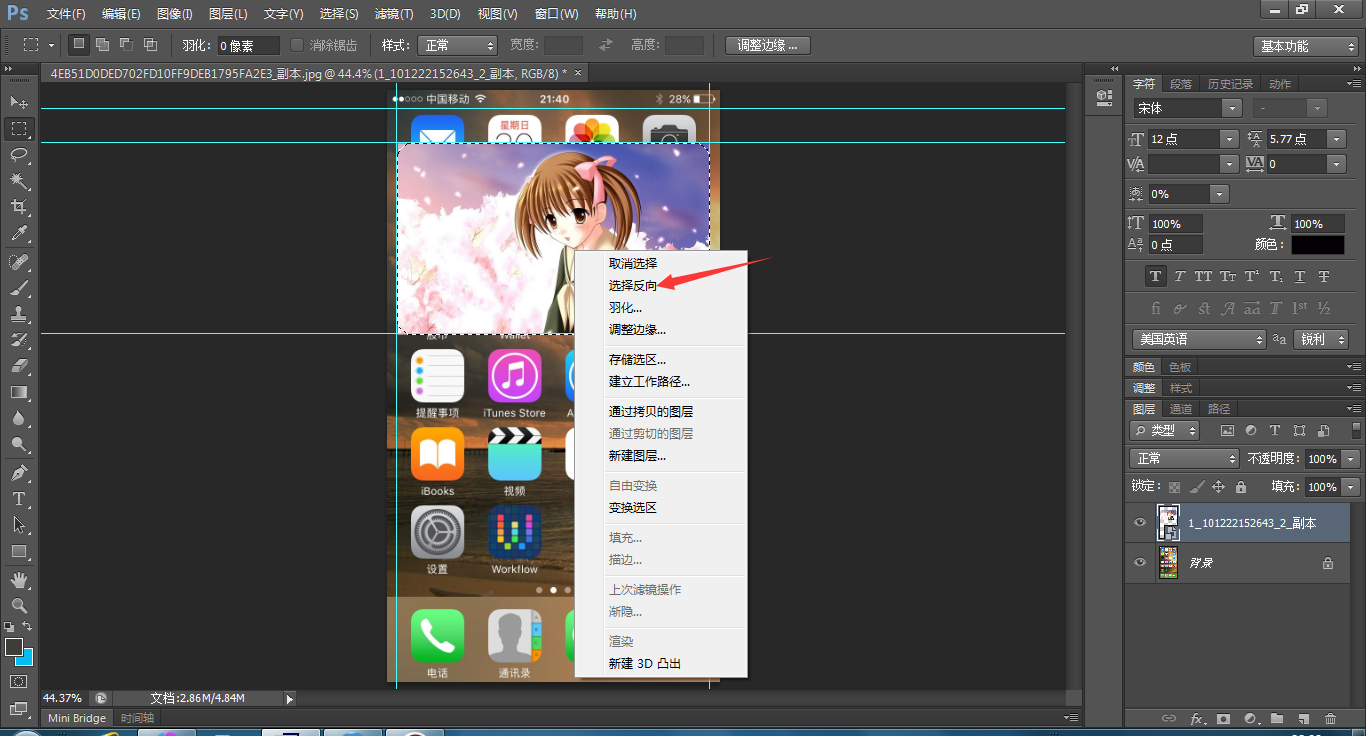Image resolution: width=1366 pixels, height=736 pixels.
Task: Click the foreground color swatch
Action: tap(14, 647)
